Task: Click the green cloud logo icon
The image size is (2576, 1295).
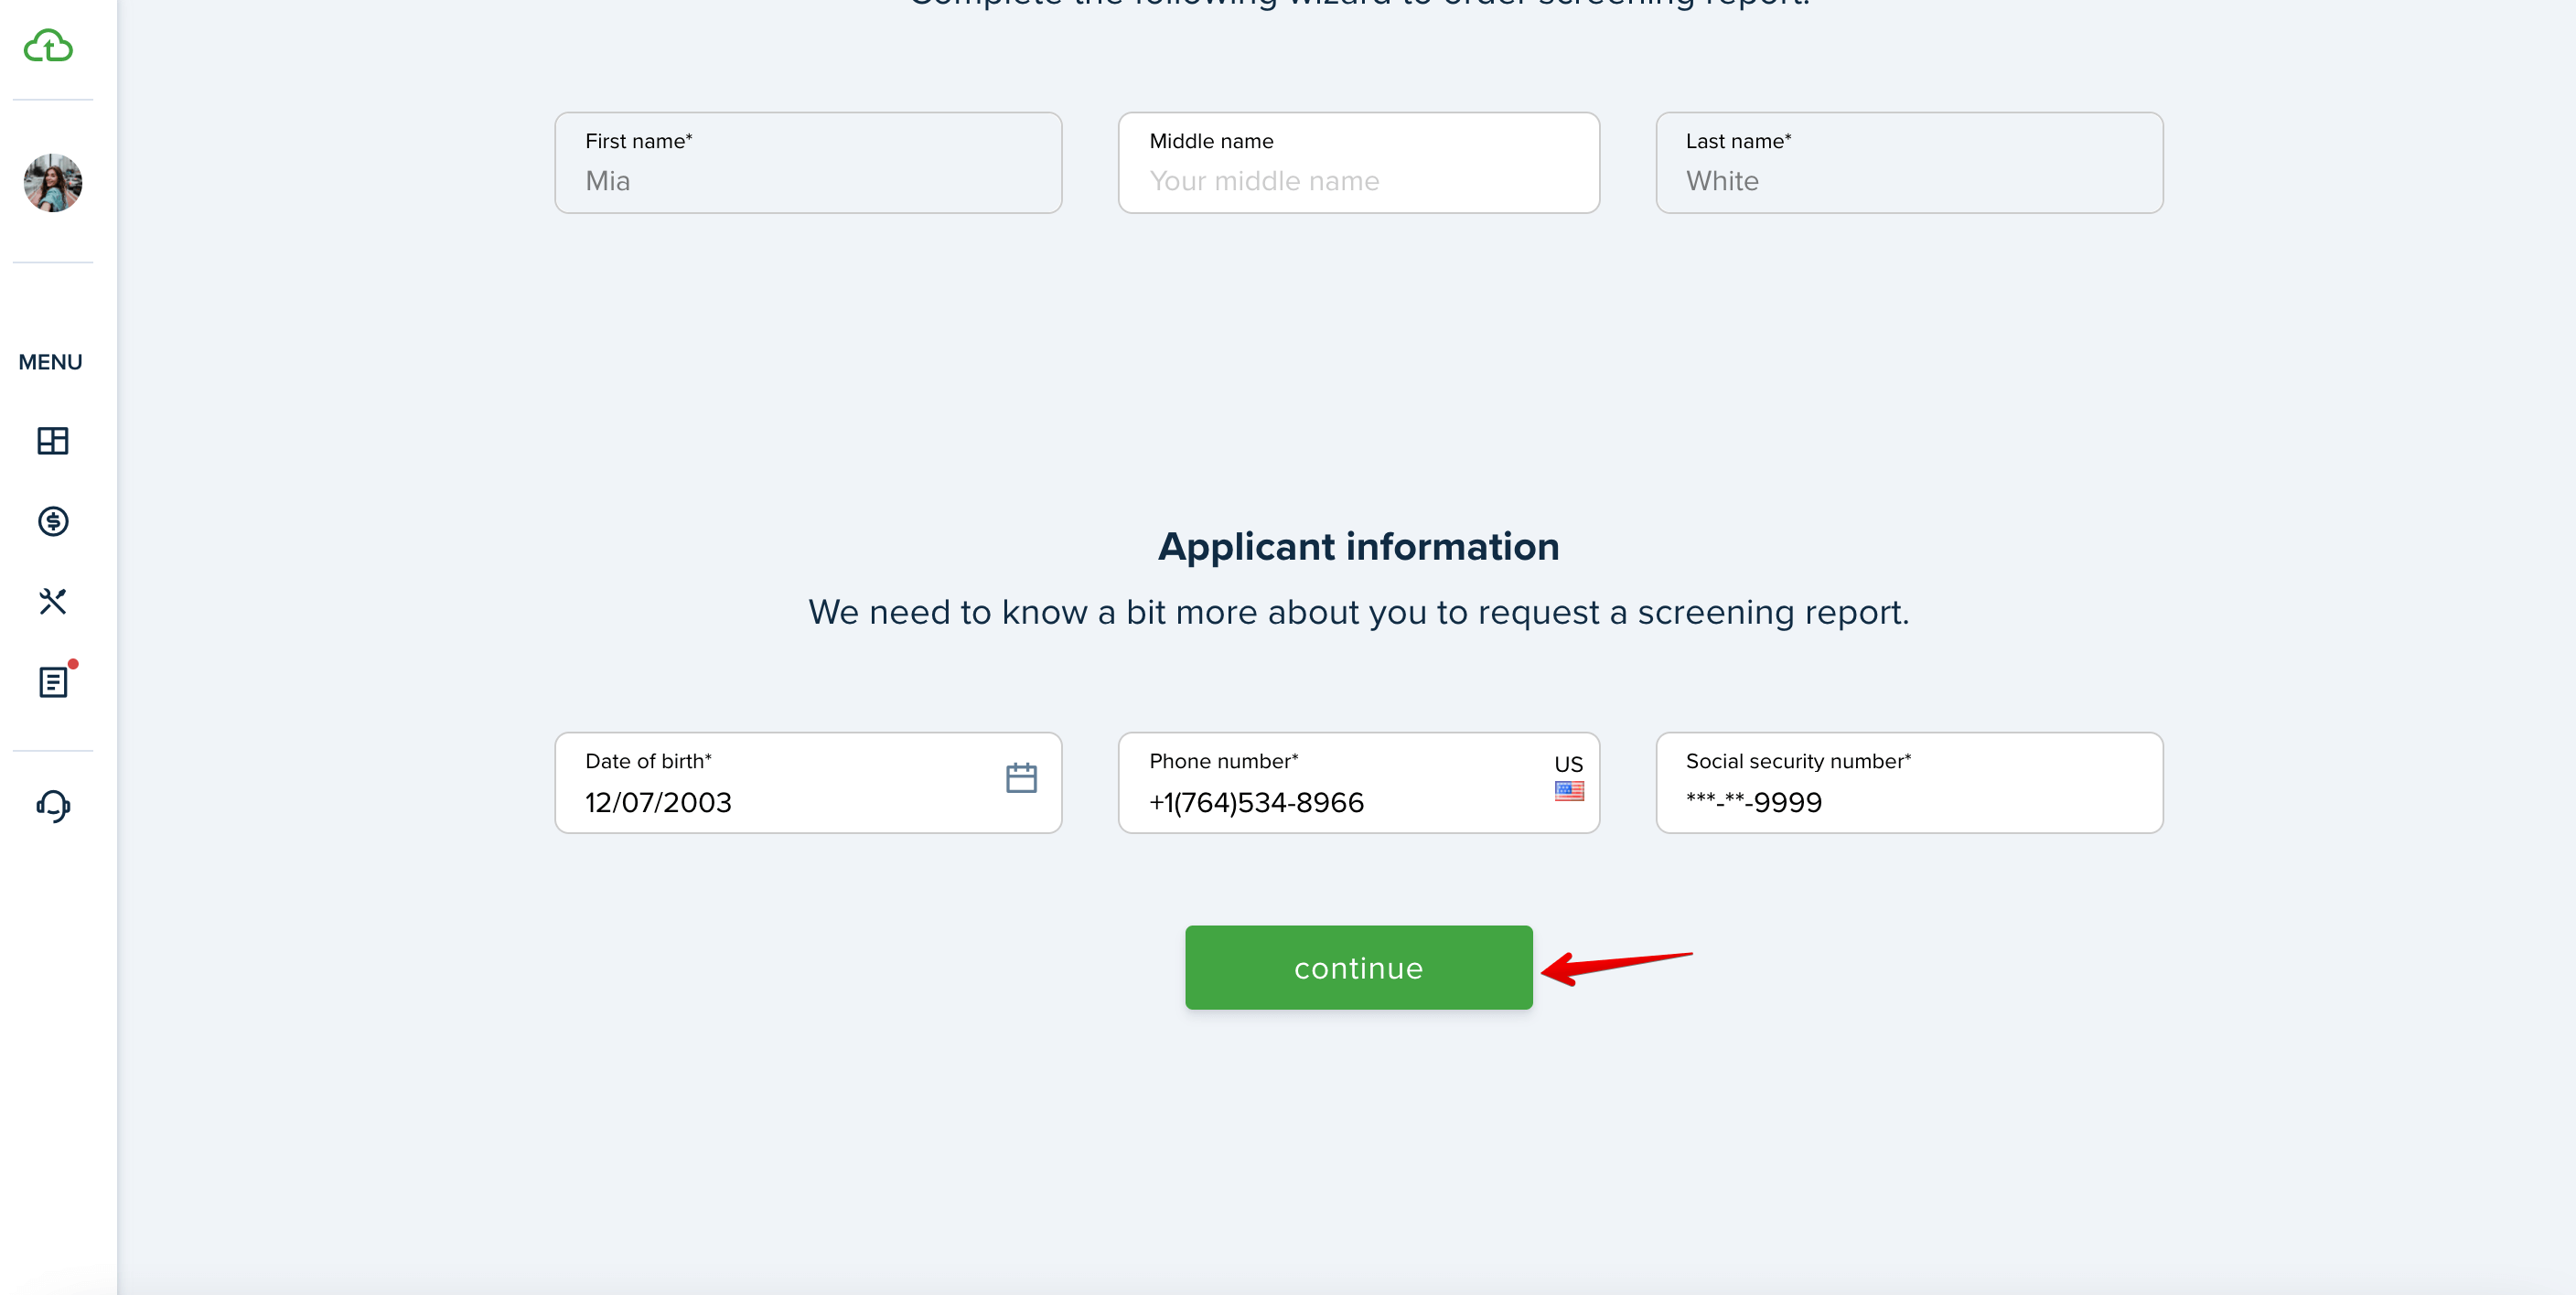Action: (x=48, y=46)
